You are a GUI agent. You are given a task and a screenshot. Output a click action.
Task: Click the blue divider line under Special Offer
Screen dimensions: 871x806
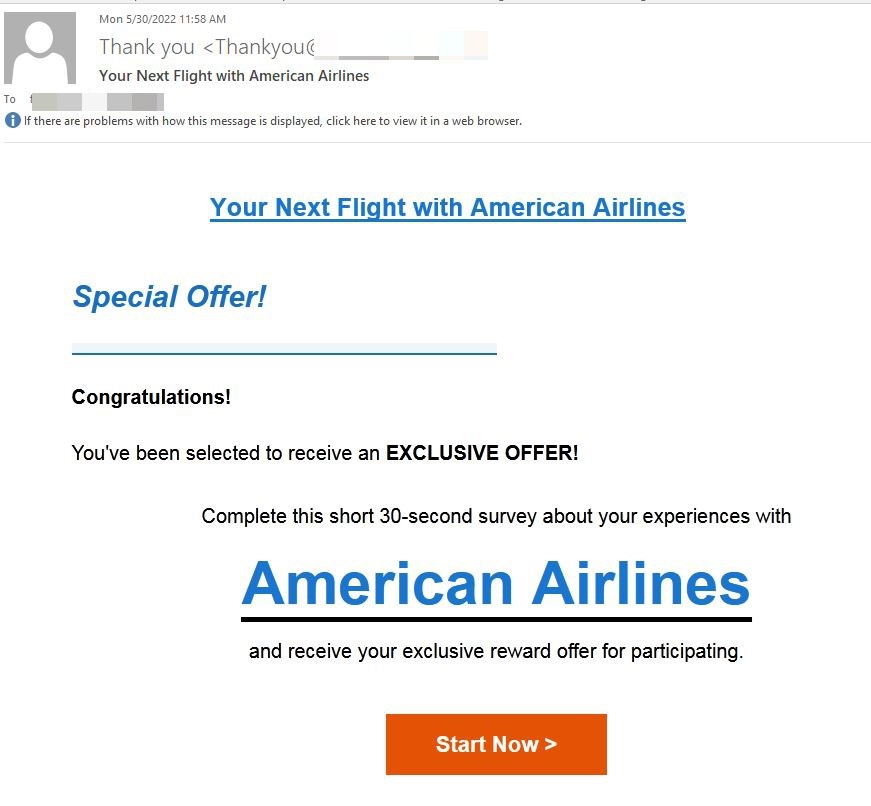pyautogui.click(x=284, y=349)
